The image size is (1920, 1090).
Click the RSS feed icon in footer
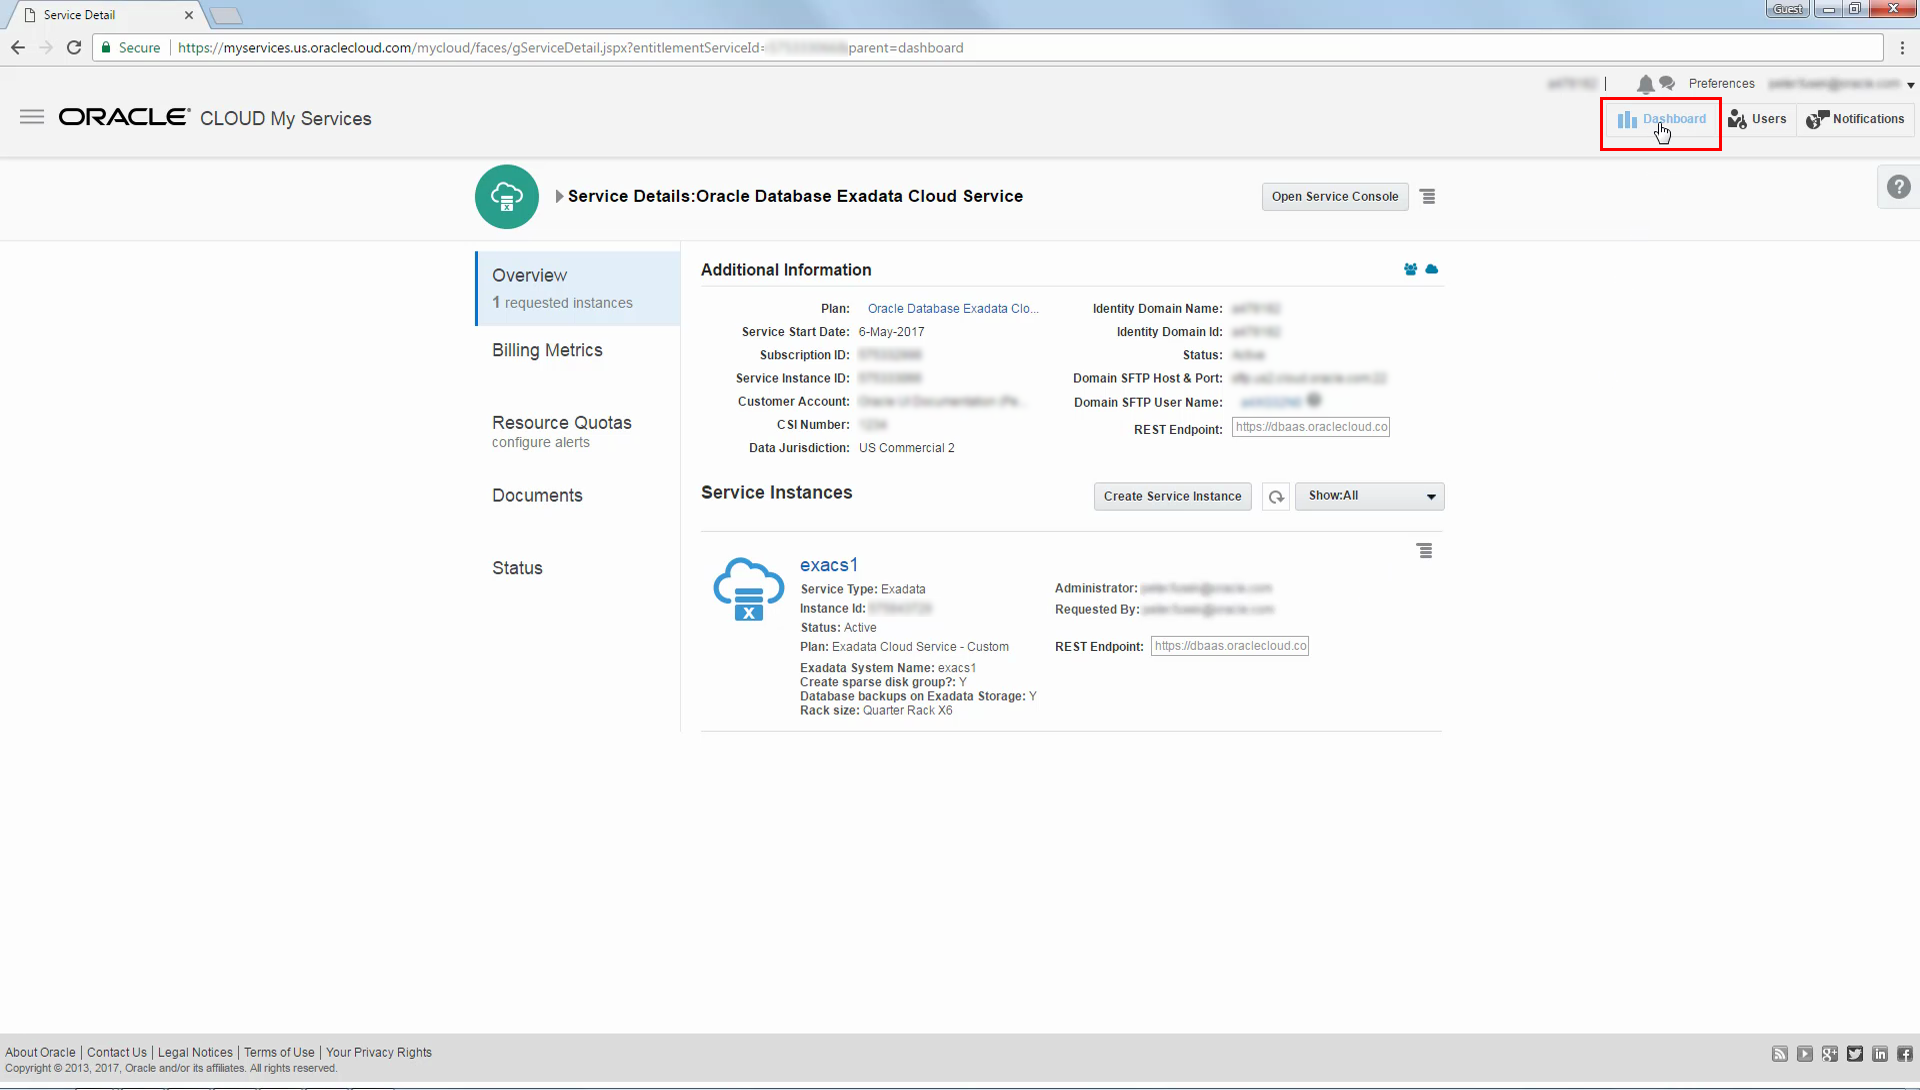click(x=1780, y=1054)
